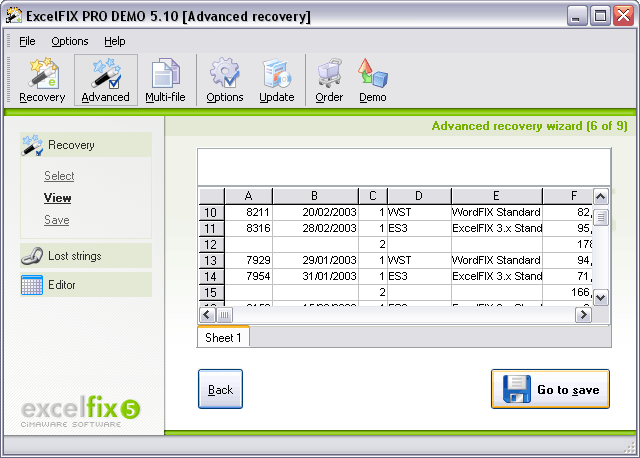This screenshot has height=458, width=640.
Task: Click the grid select-all corner cell
Action: [x=211, y=196]
